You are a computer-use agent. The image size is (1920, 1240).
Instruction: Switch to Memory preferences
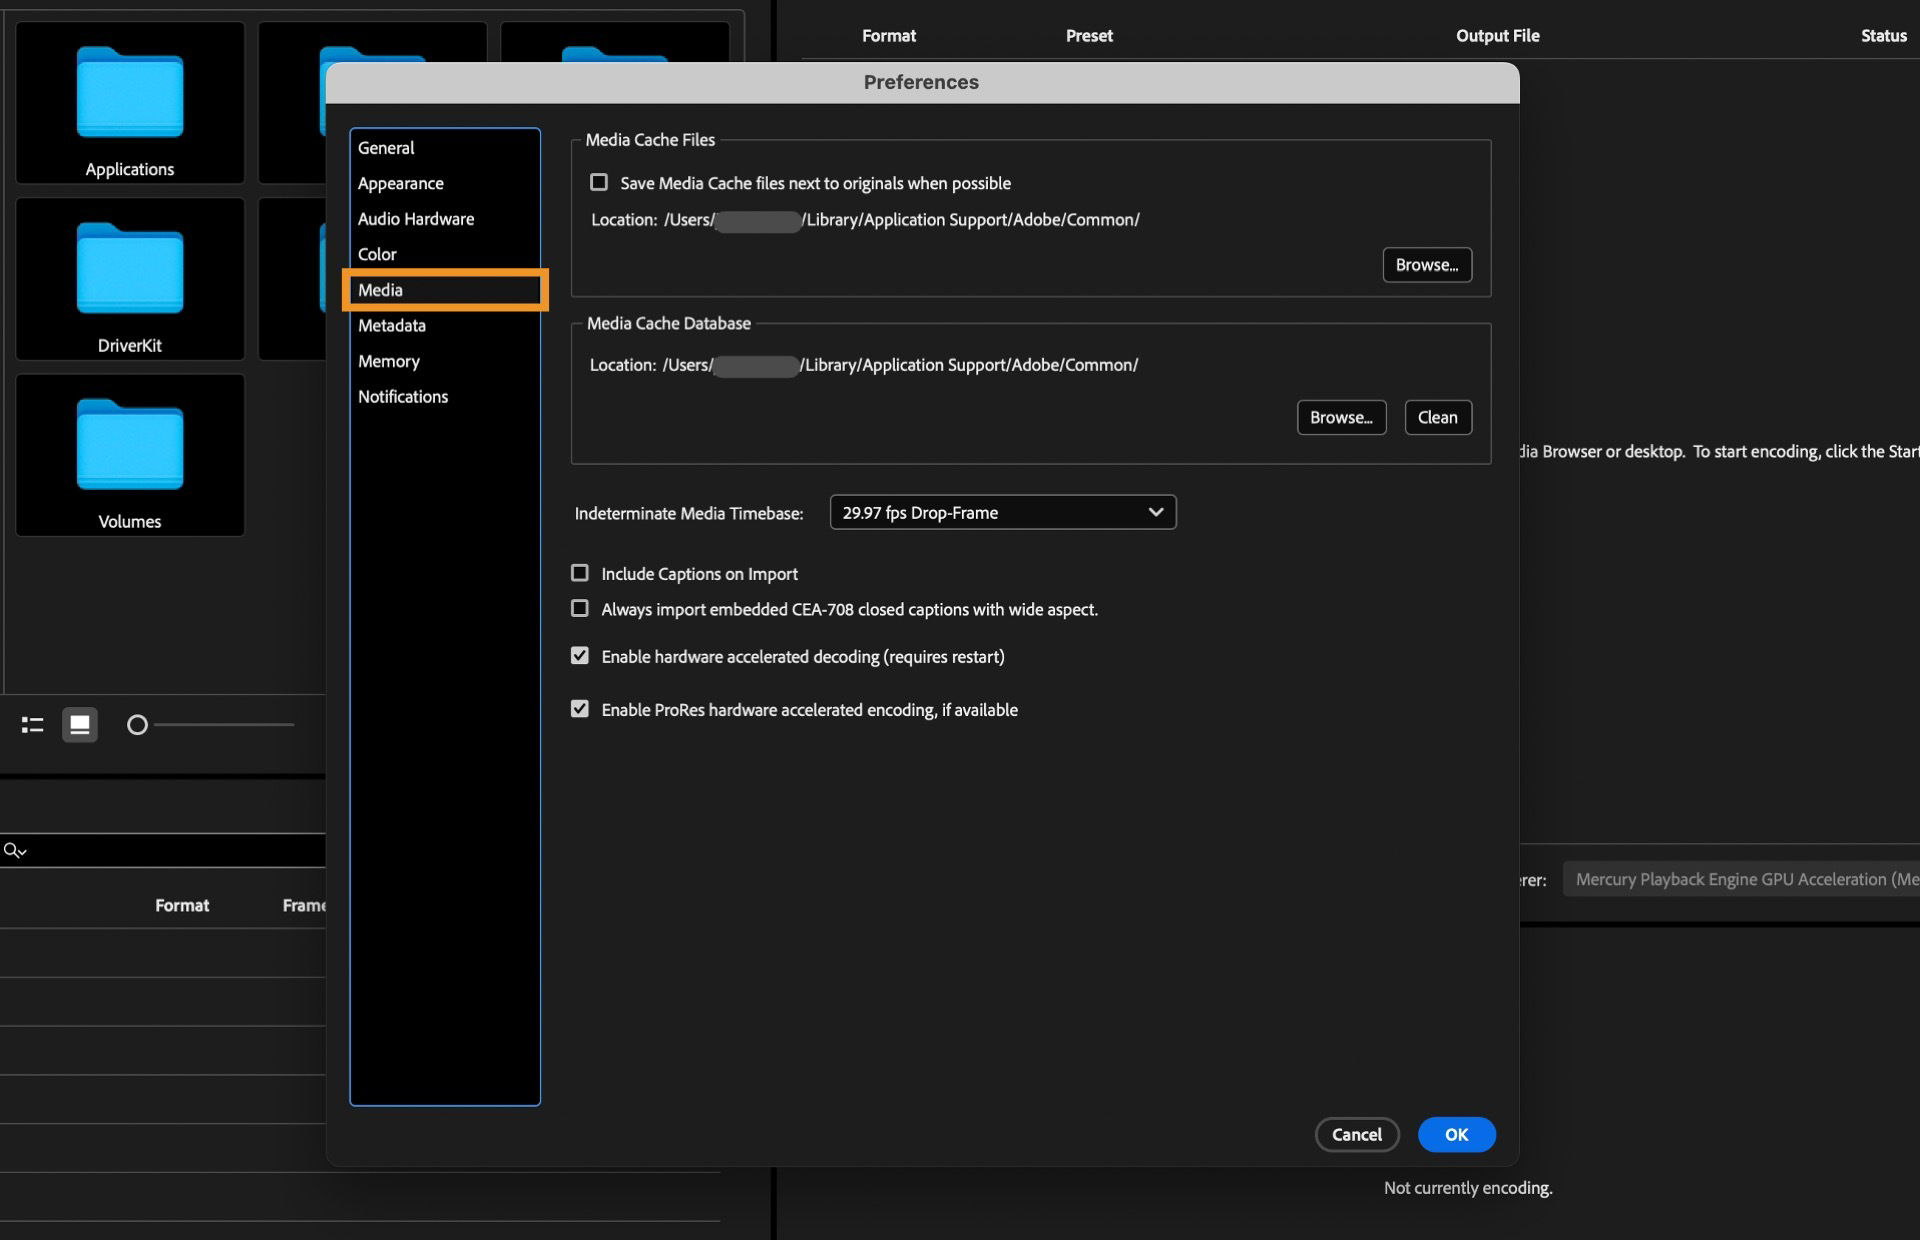coord(389,361)
